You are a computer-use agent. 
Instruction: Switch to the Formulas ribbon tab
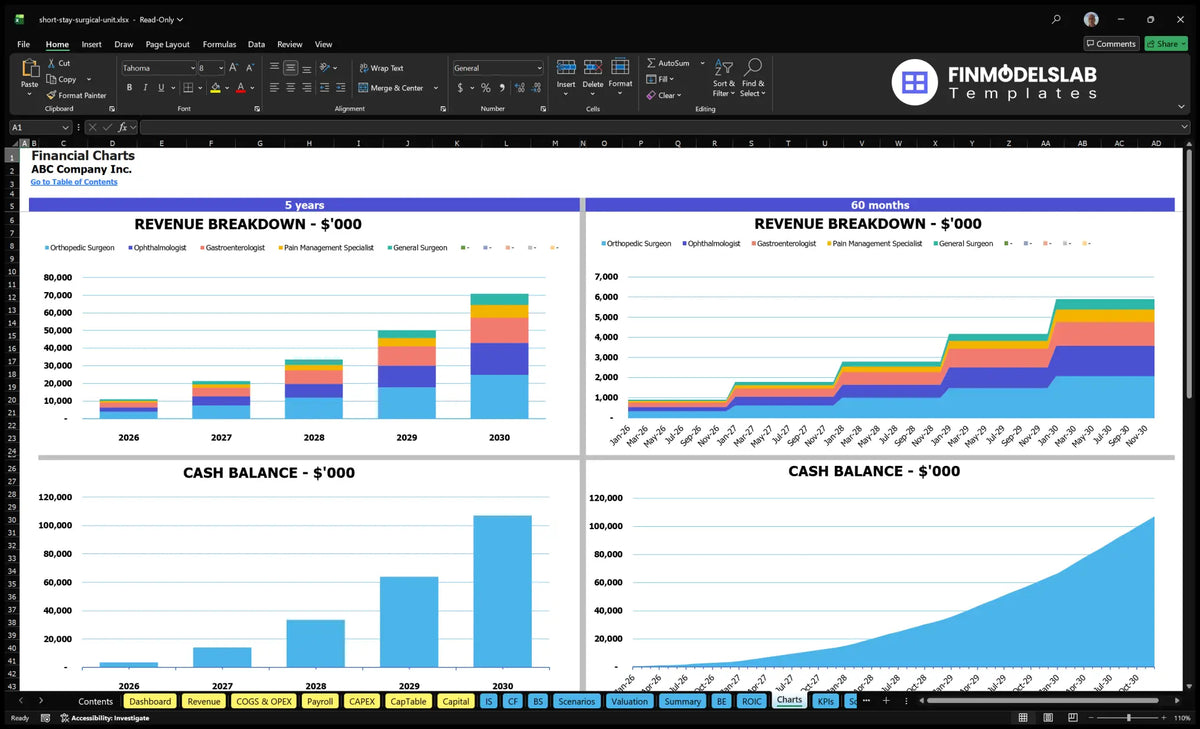pos(219,44)
